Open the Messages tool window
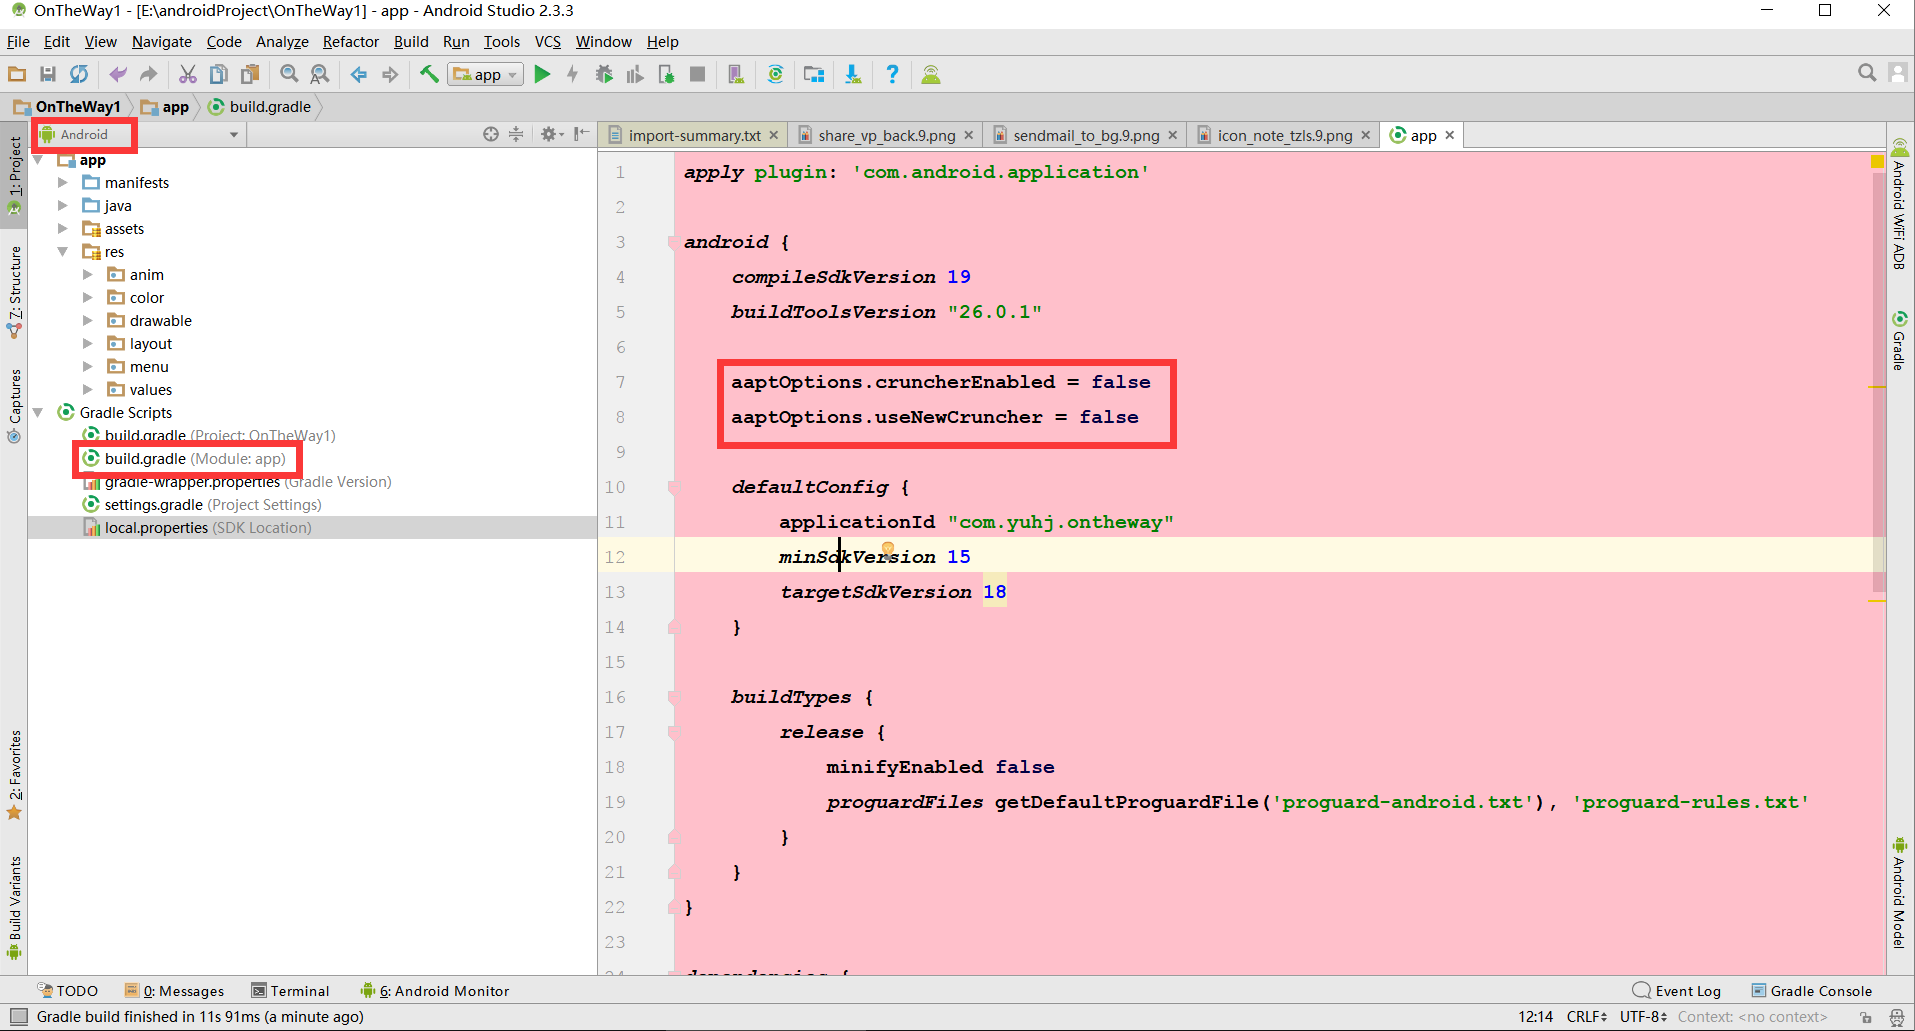The height and width of the screenshot is (1031, 1915). [174, 990]
